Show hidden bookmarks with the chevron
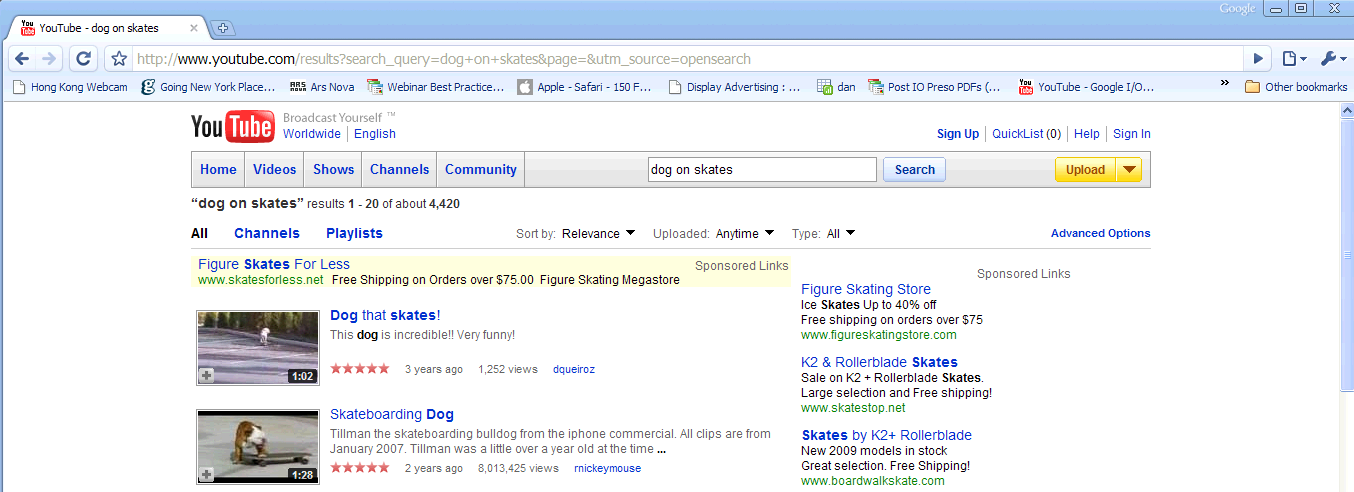This screenshot has width=1354, height=492. 1225,84
